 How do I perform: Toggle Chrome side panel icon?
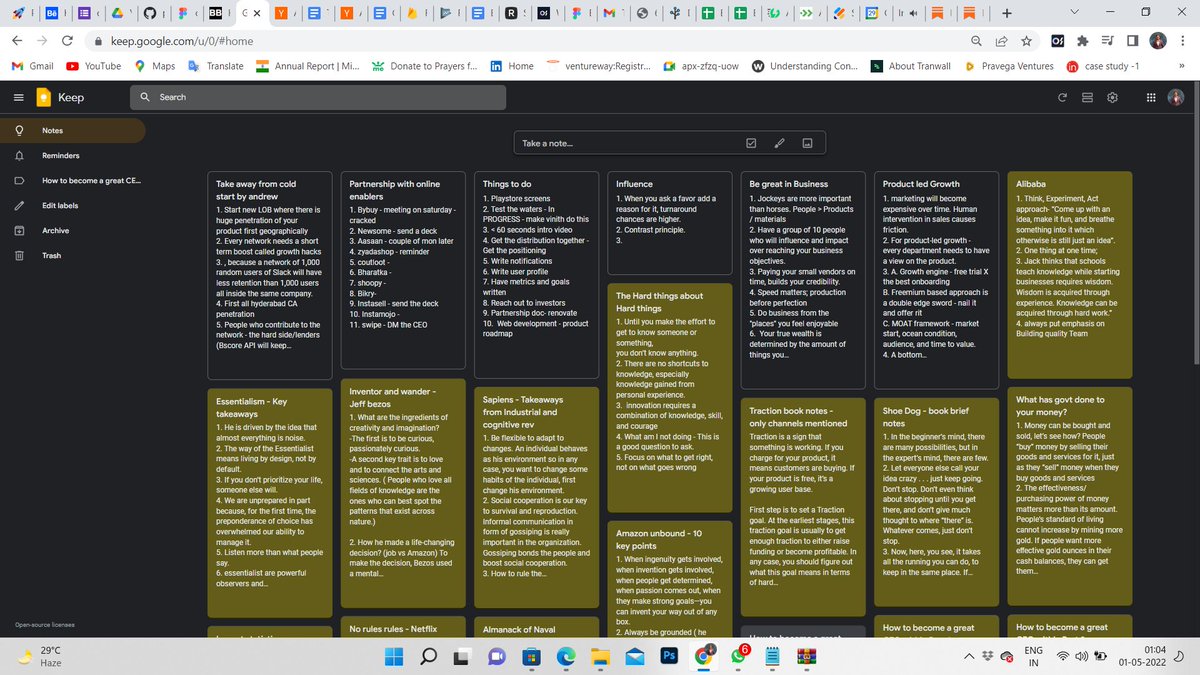coord(1133,41)
